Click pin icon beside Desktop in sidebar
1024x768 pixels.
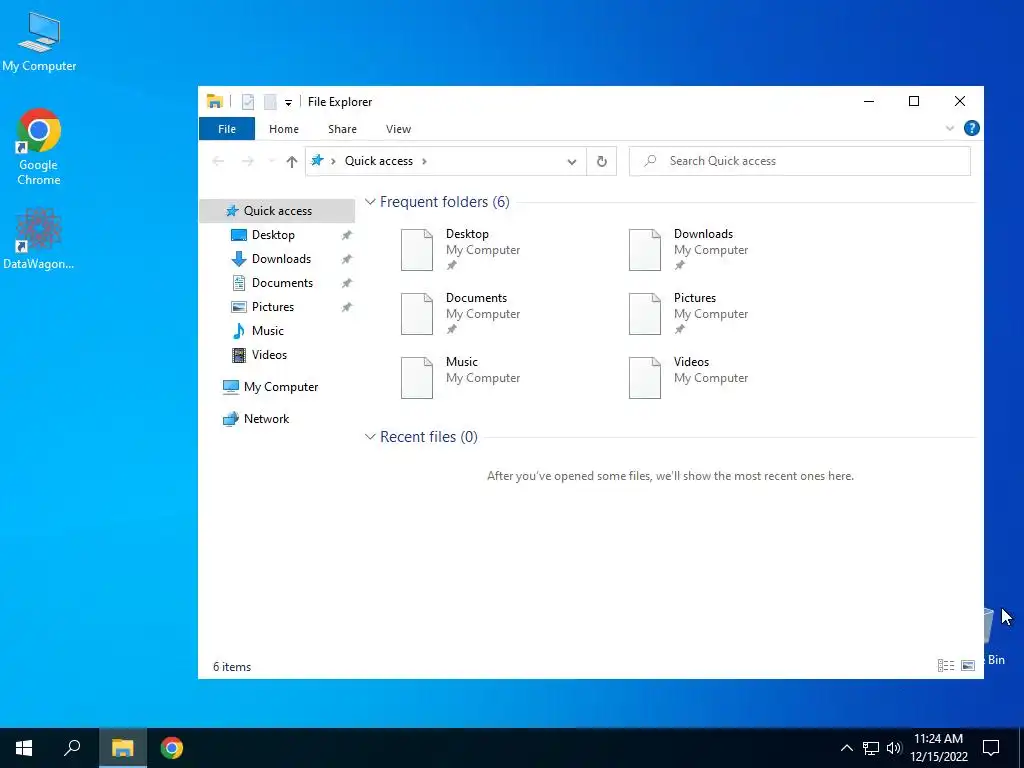click(347, 235)
